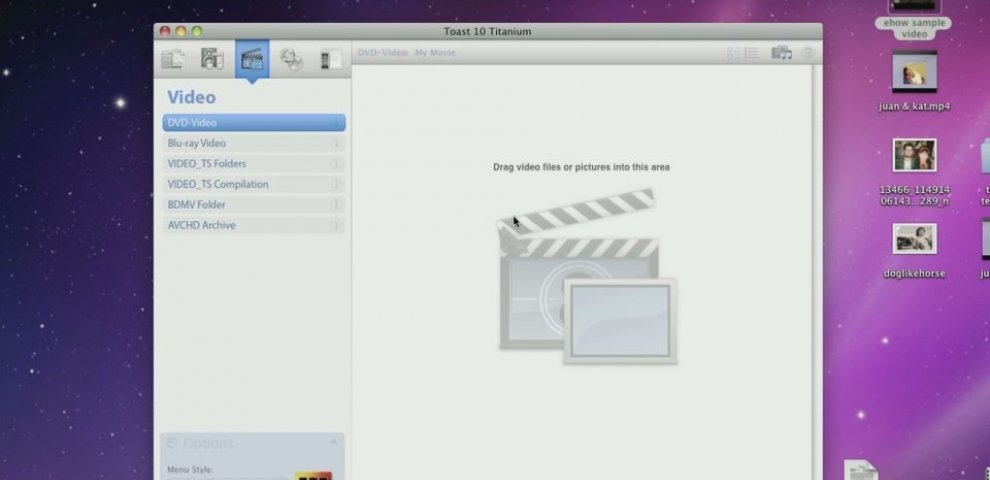Viewport: 990px width, 480px height.
Task: Click the Video heading in the sidebar
Action: point(191,97)
